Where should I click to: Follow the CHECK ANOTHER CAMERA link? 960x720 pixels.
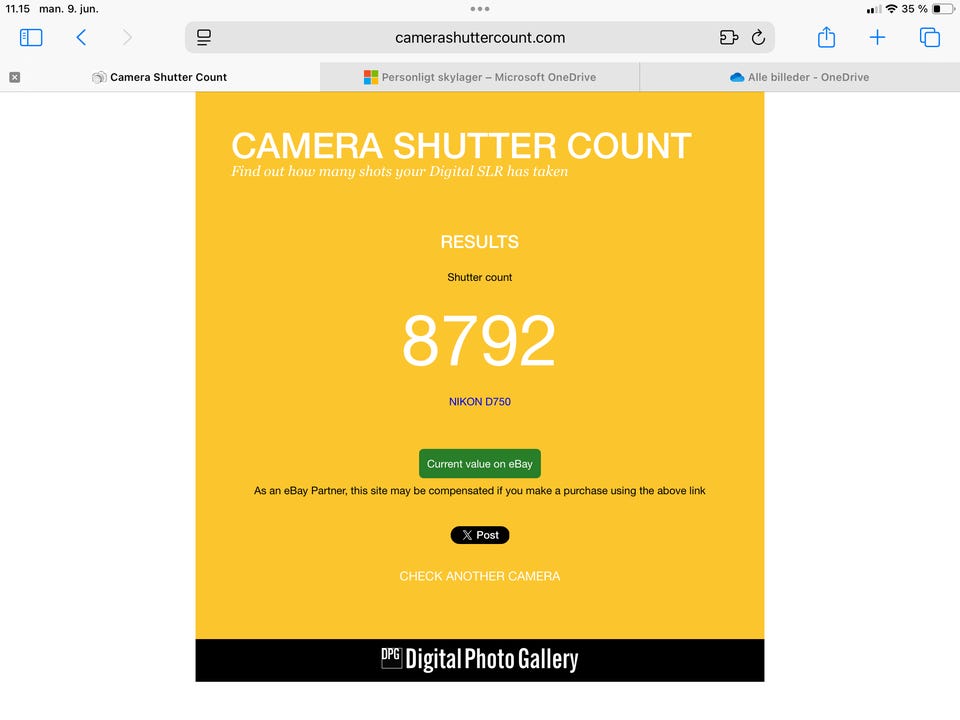click(x=480, y=576)
